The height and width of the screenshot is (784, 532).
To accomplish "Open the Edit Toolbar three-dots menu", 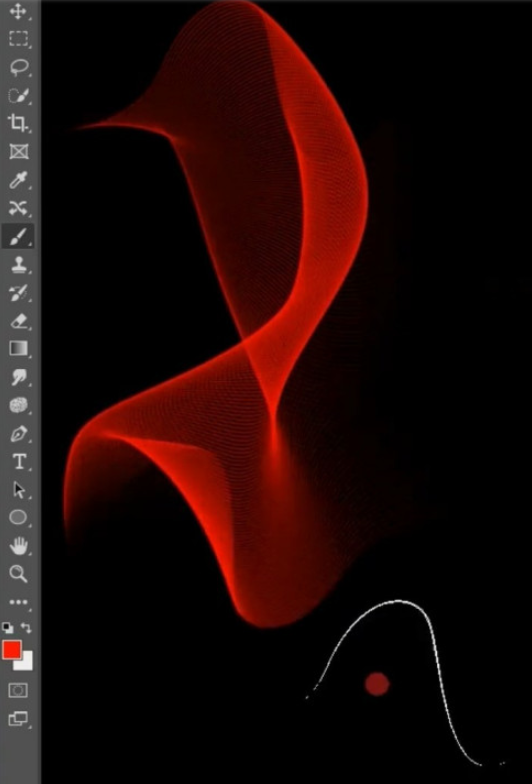I will coord(18,602).
